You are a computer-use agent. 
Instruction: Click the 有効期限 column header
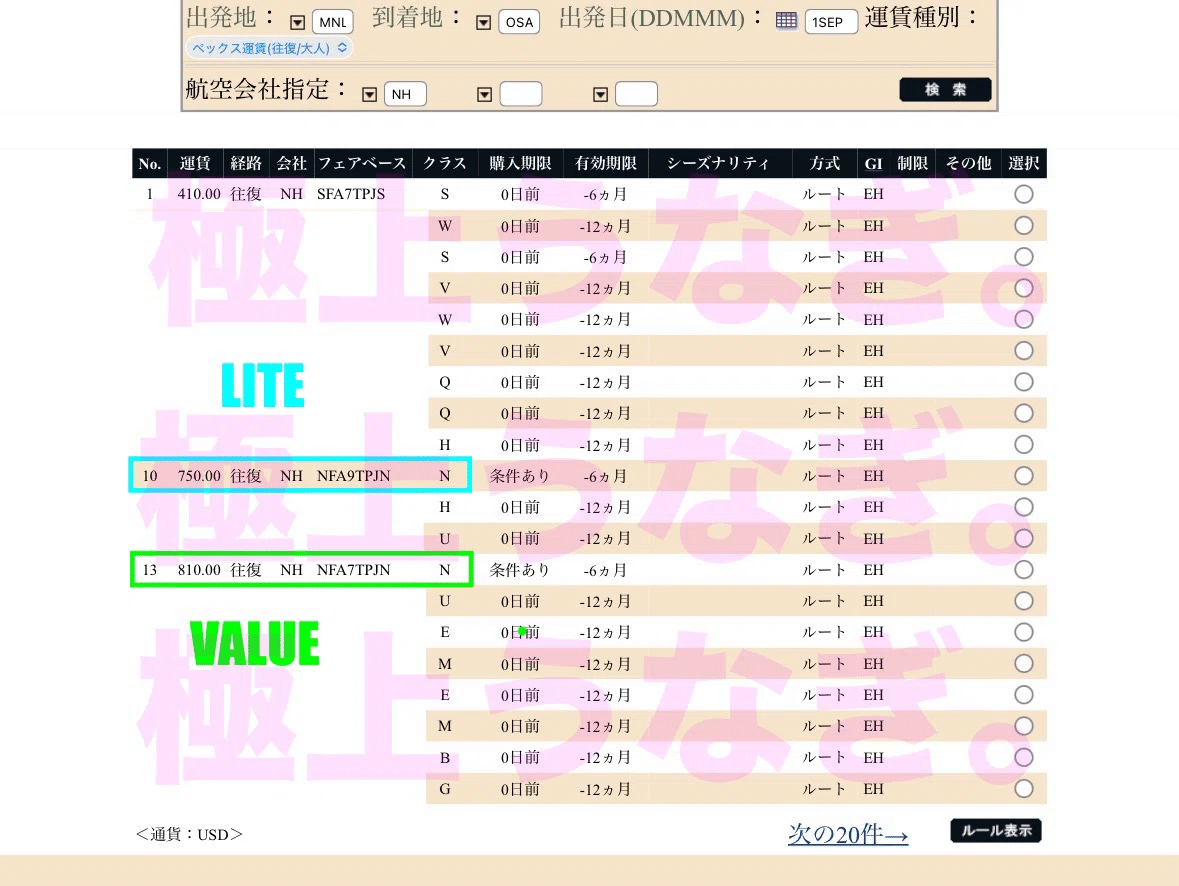pos(606,163)
